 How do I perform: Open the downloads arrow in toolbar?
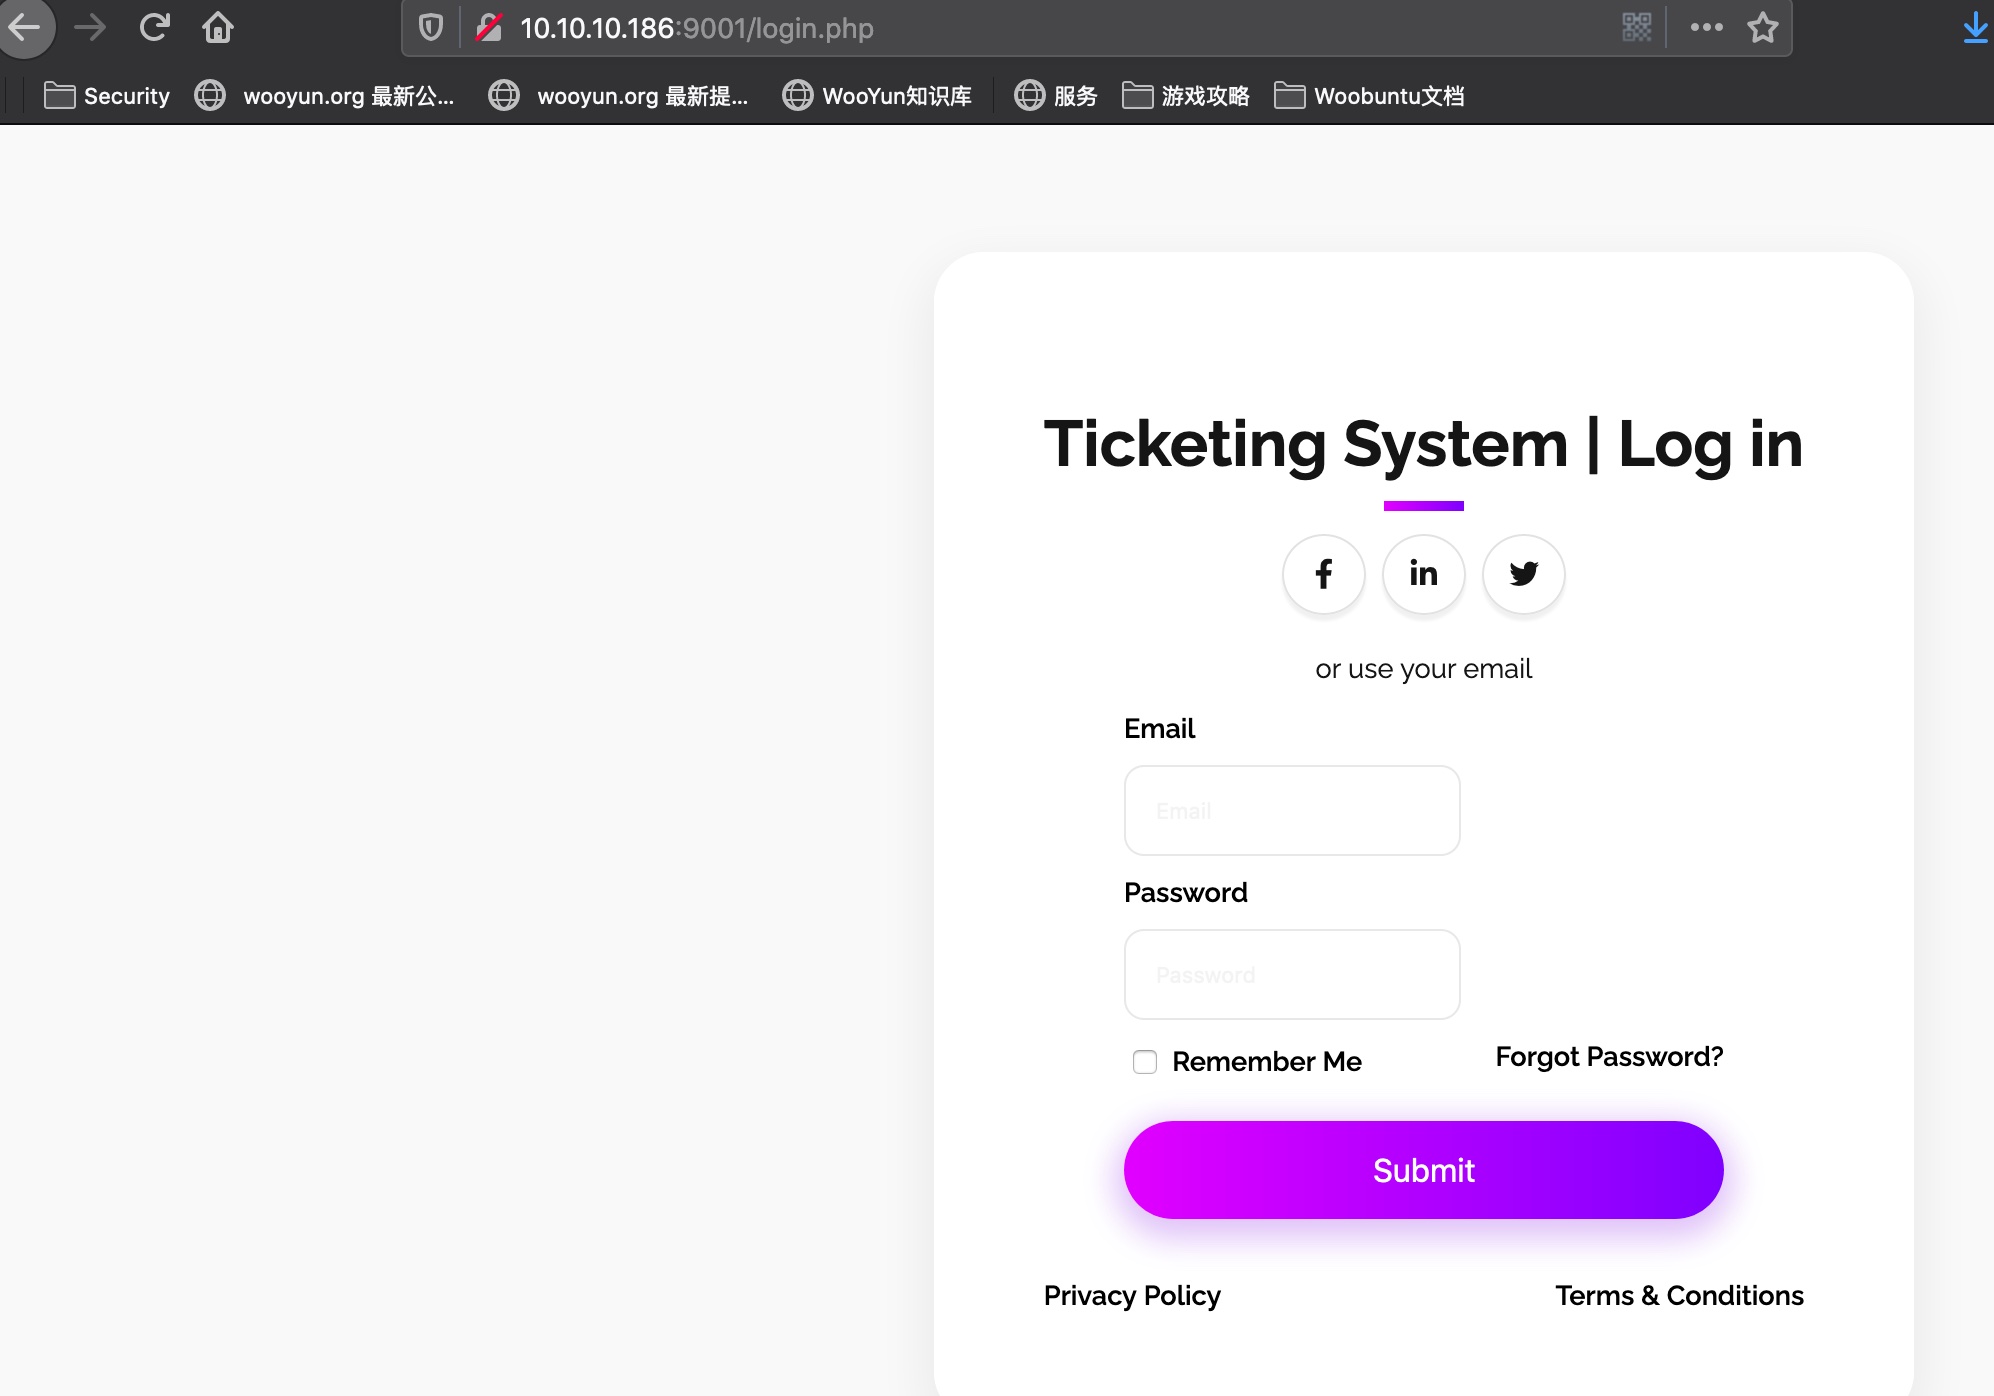coord(1974,28)
